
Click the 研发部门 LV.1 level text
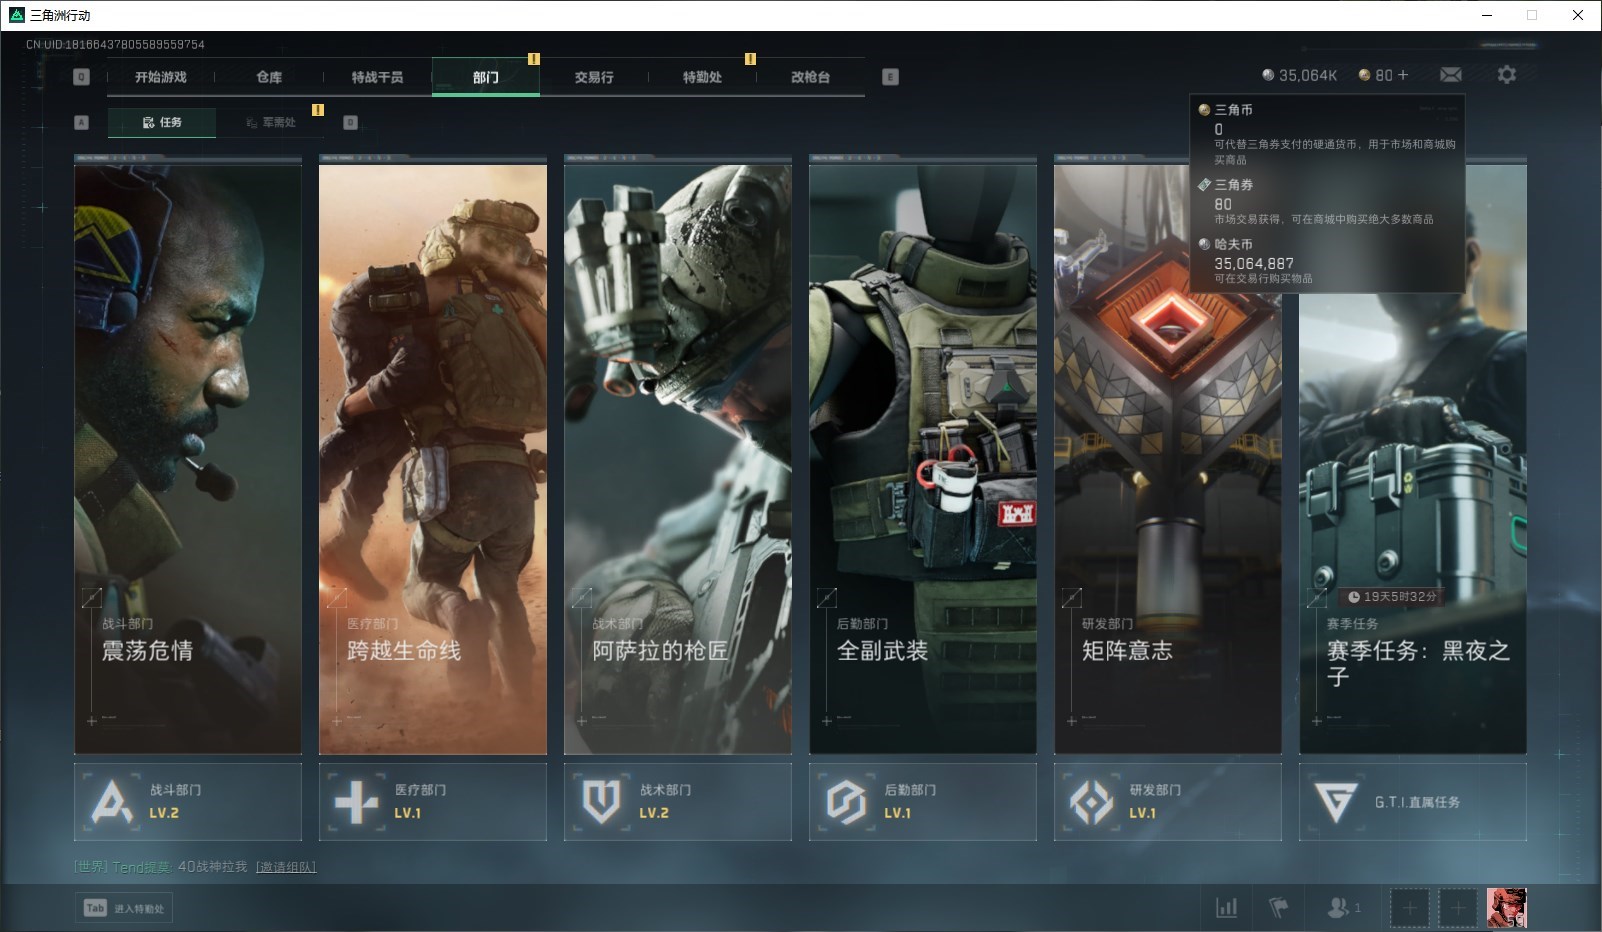(1143, 813)
